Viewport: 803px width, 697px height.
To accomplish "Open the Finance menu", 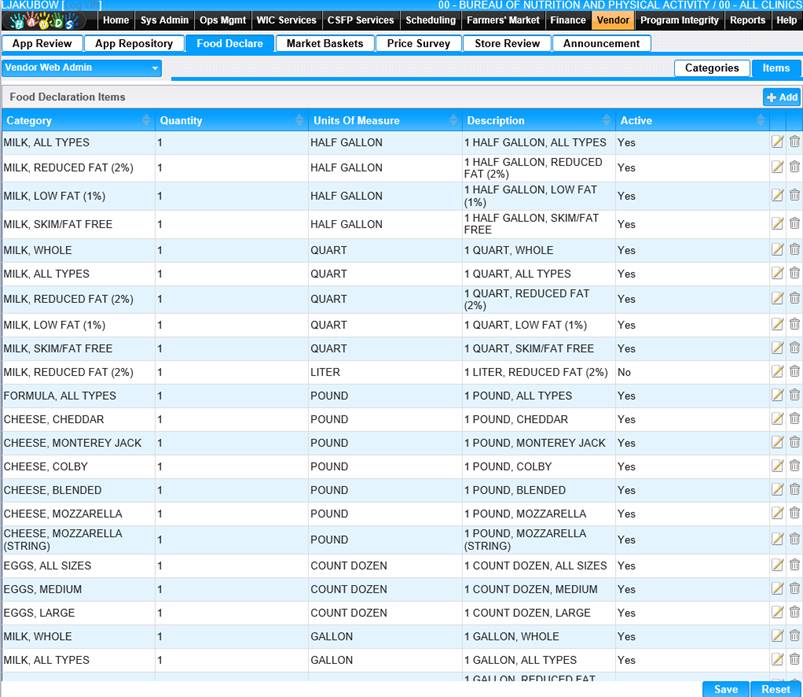I will tap(568, 20).
